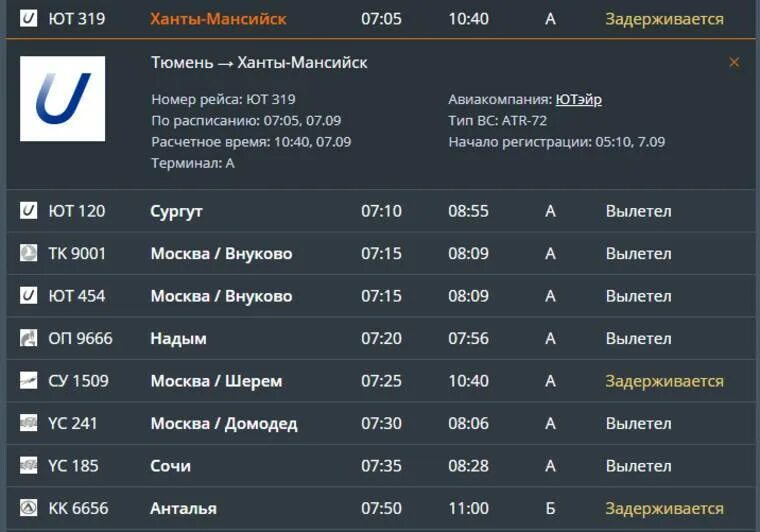This screenshot has width=760, height=532.
Task: Click airline icon next to КК 6656
Action: (28, 508)
